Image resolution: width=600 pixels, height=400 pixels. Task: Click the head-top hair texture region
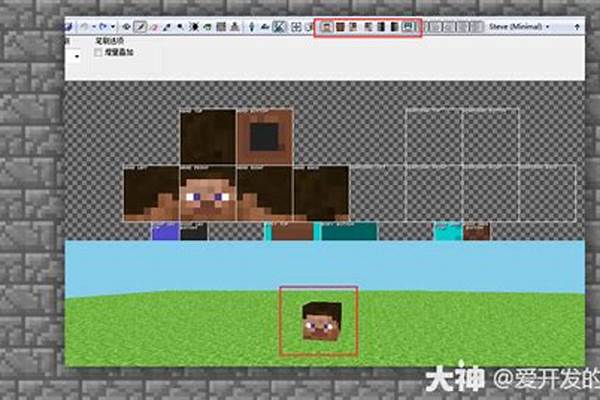[208, 137]
